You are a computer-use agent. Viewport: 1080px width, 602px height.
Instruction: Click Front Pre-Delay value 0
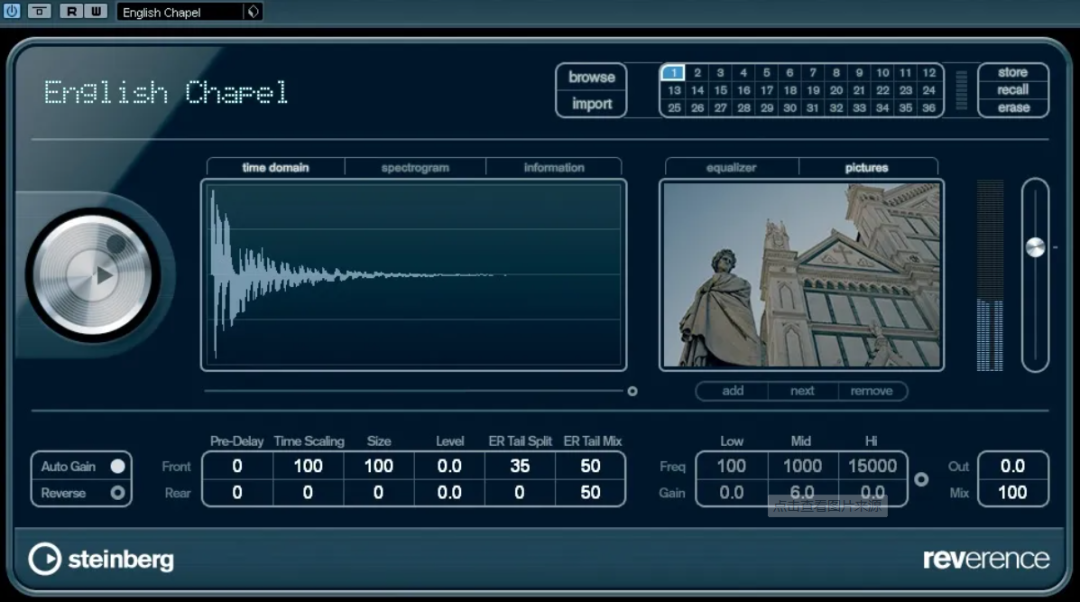pos(237,466)
